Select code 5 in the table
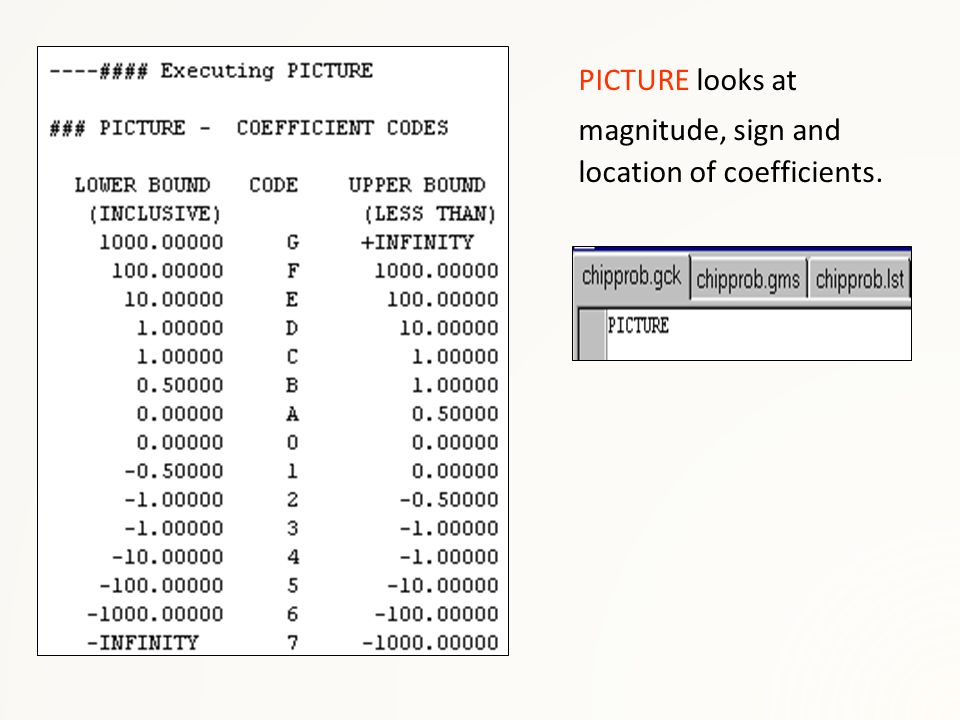 coord(293,585)
